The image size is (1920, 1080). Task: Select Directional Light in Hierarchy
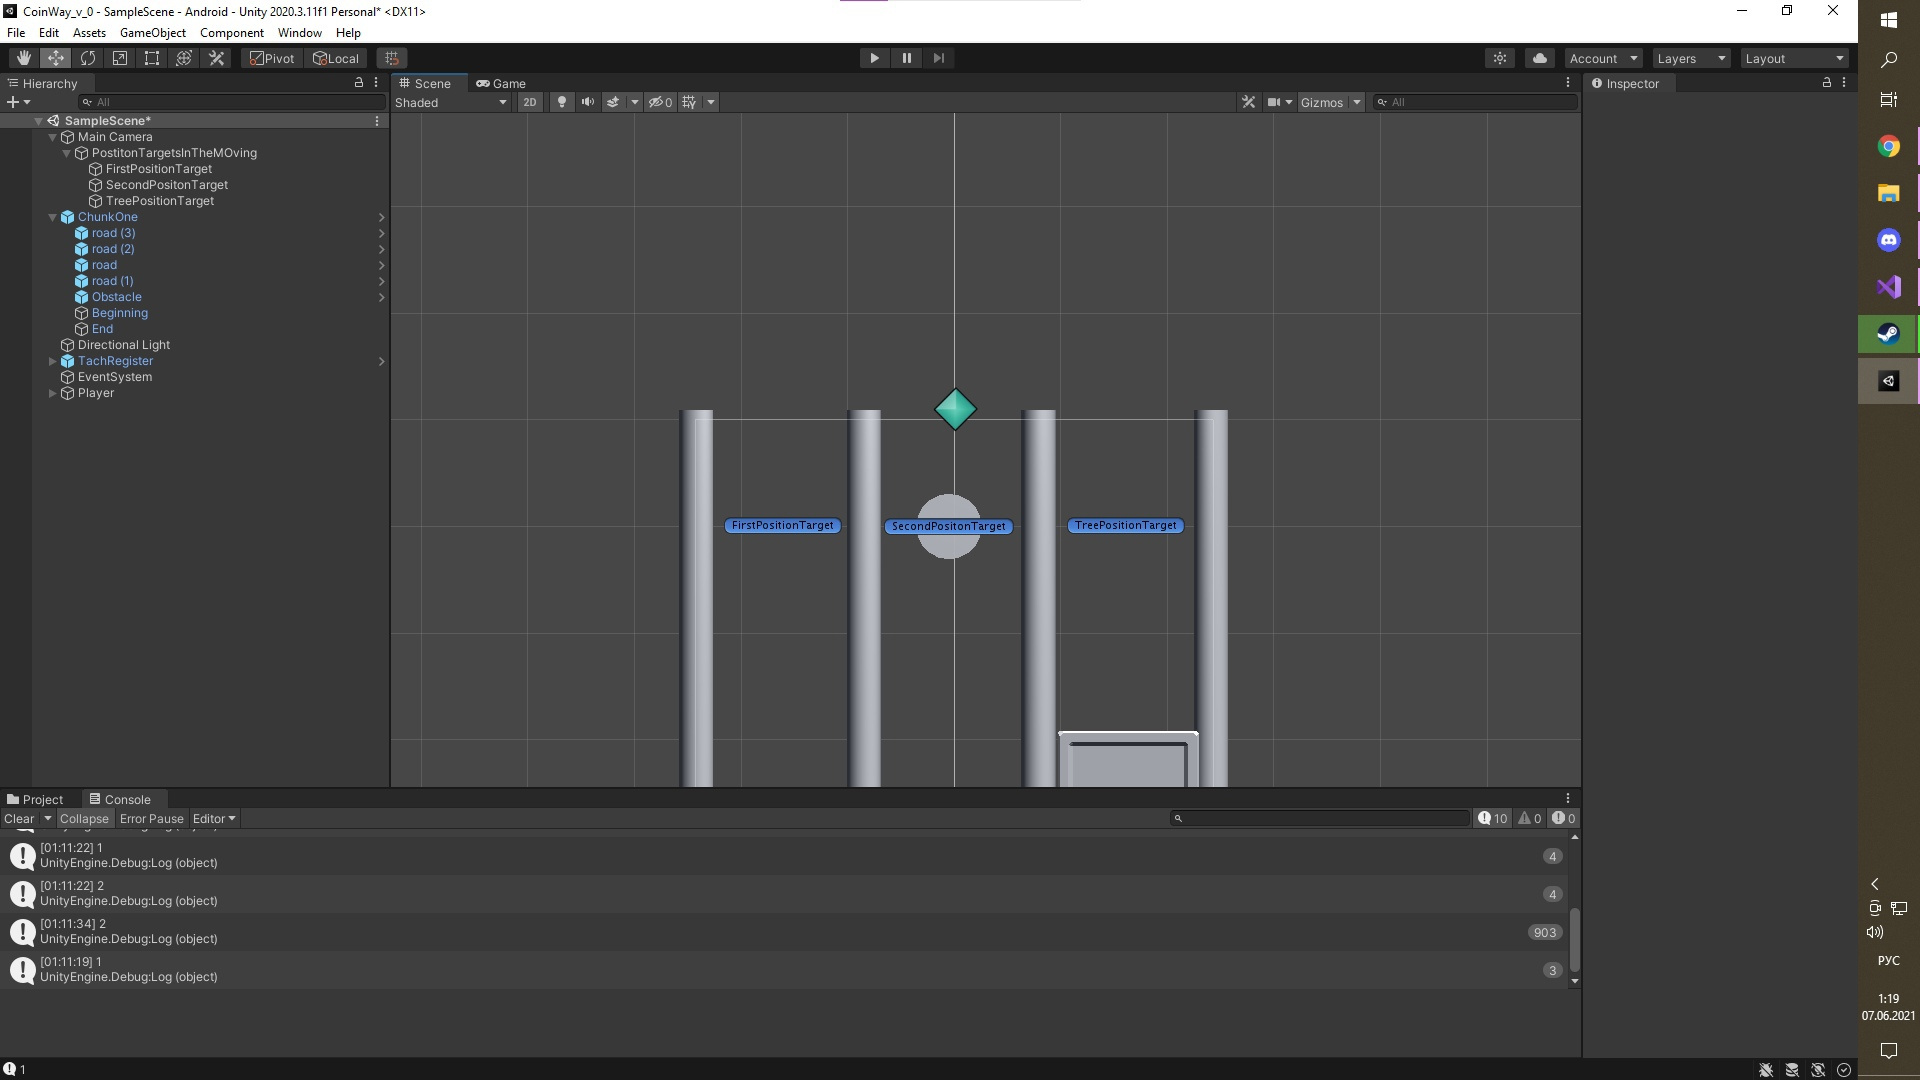[124, 345]
